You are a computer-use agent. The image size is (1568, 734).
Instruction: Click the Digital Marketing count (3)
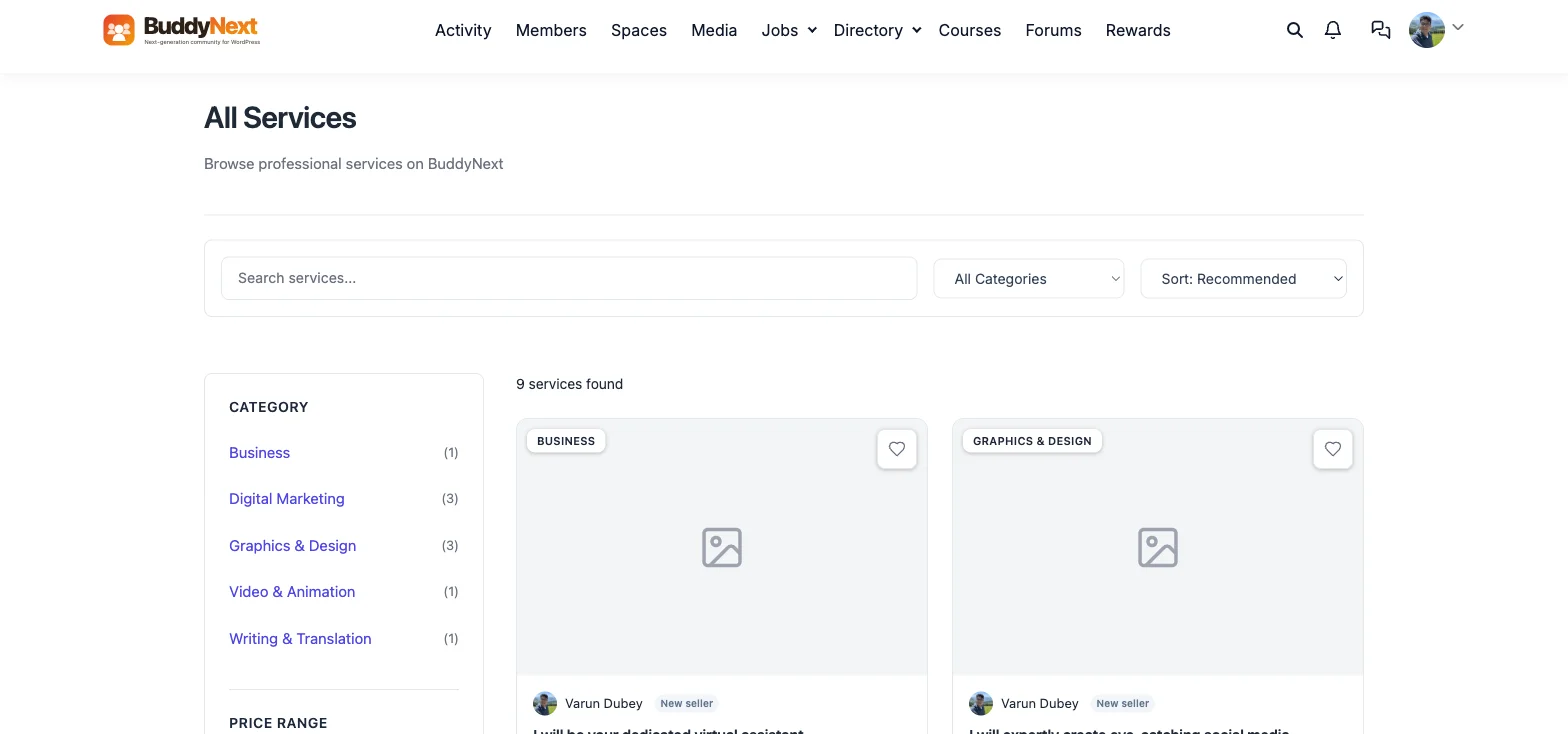point(450,499)
